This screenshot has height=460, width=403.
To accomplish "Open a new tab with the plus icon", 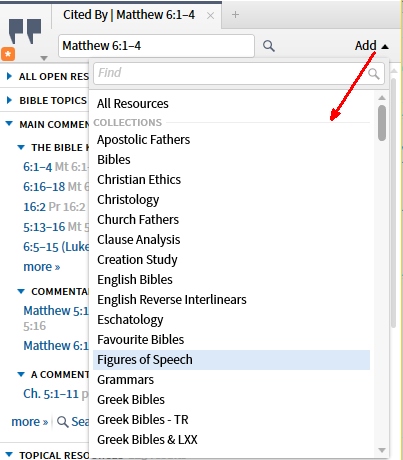I will 235,15.
